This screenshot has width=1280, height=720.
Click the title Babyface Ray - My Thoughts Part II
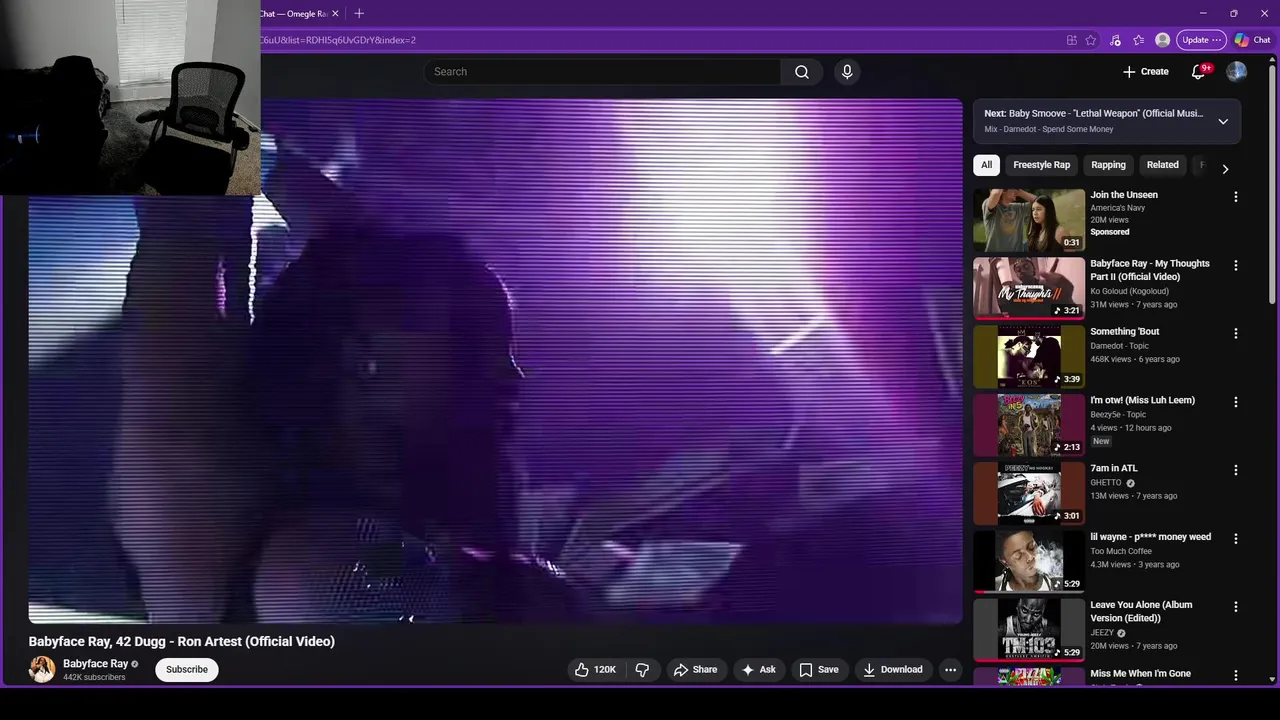click(1150, 270)
